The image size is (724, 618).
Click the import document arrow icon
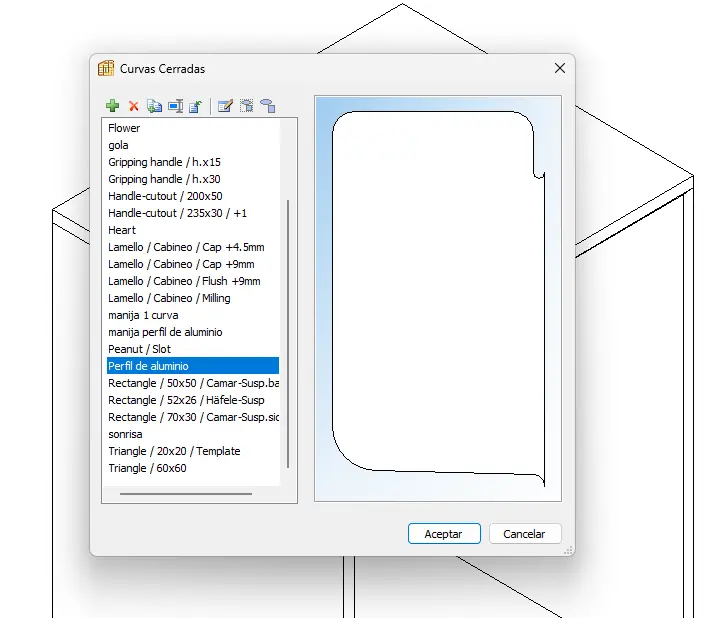(196, 105)
